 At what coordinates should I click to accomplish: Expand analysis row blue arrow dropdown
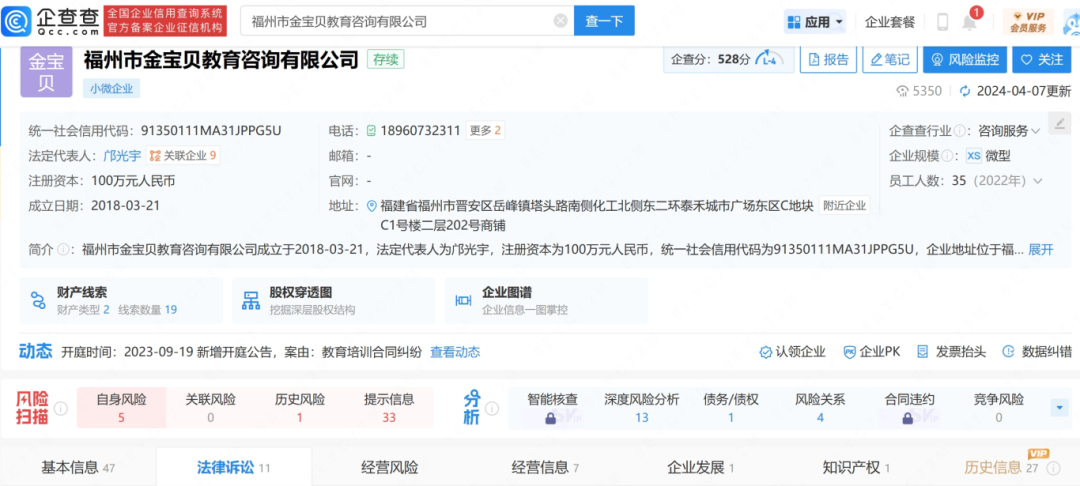click(x=1059, y=408)
